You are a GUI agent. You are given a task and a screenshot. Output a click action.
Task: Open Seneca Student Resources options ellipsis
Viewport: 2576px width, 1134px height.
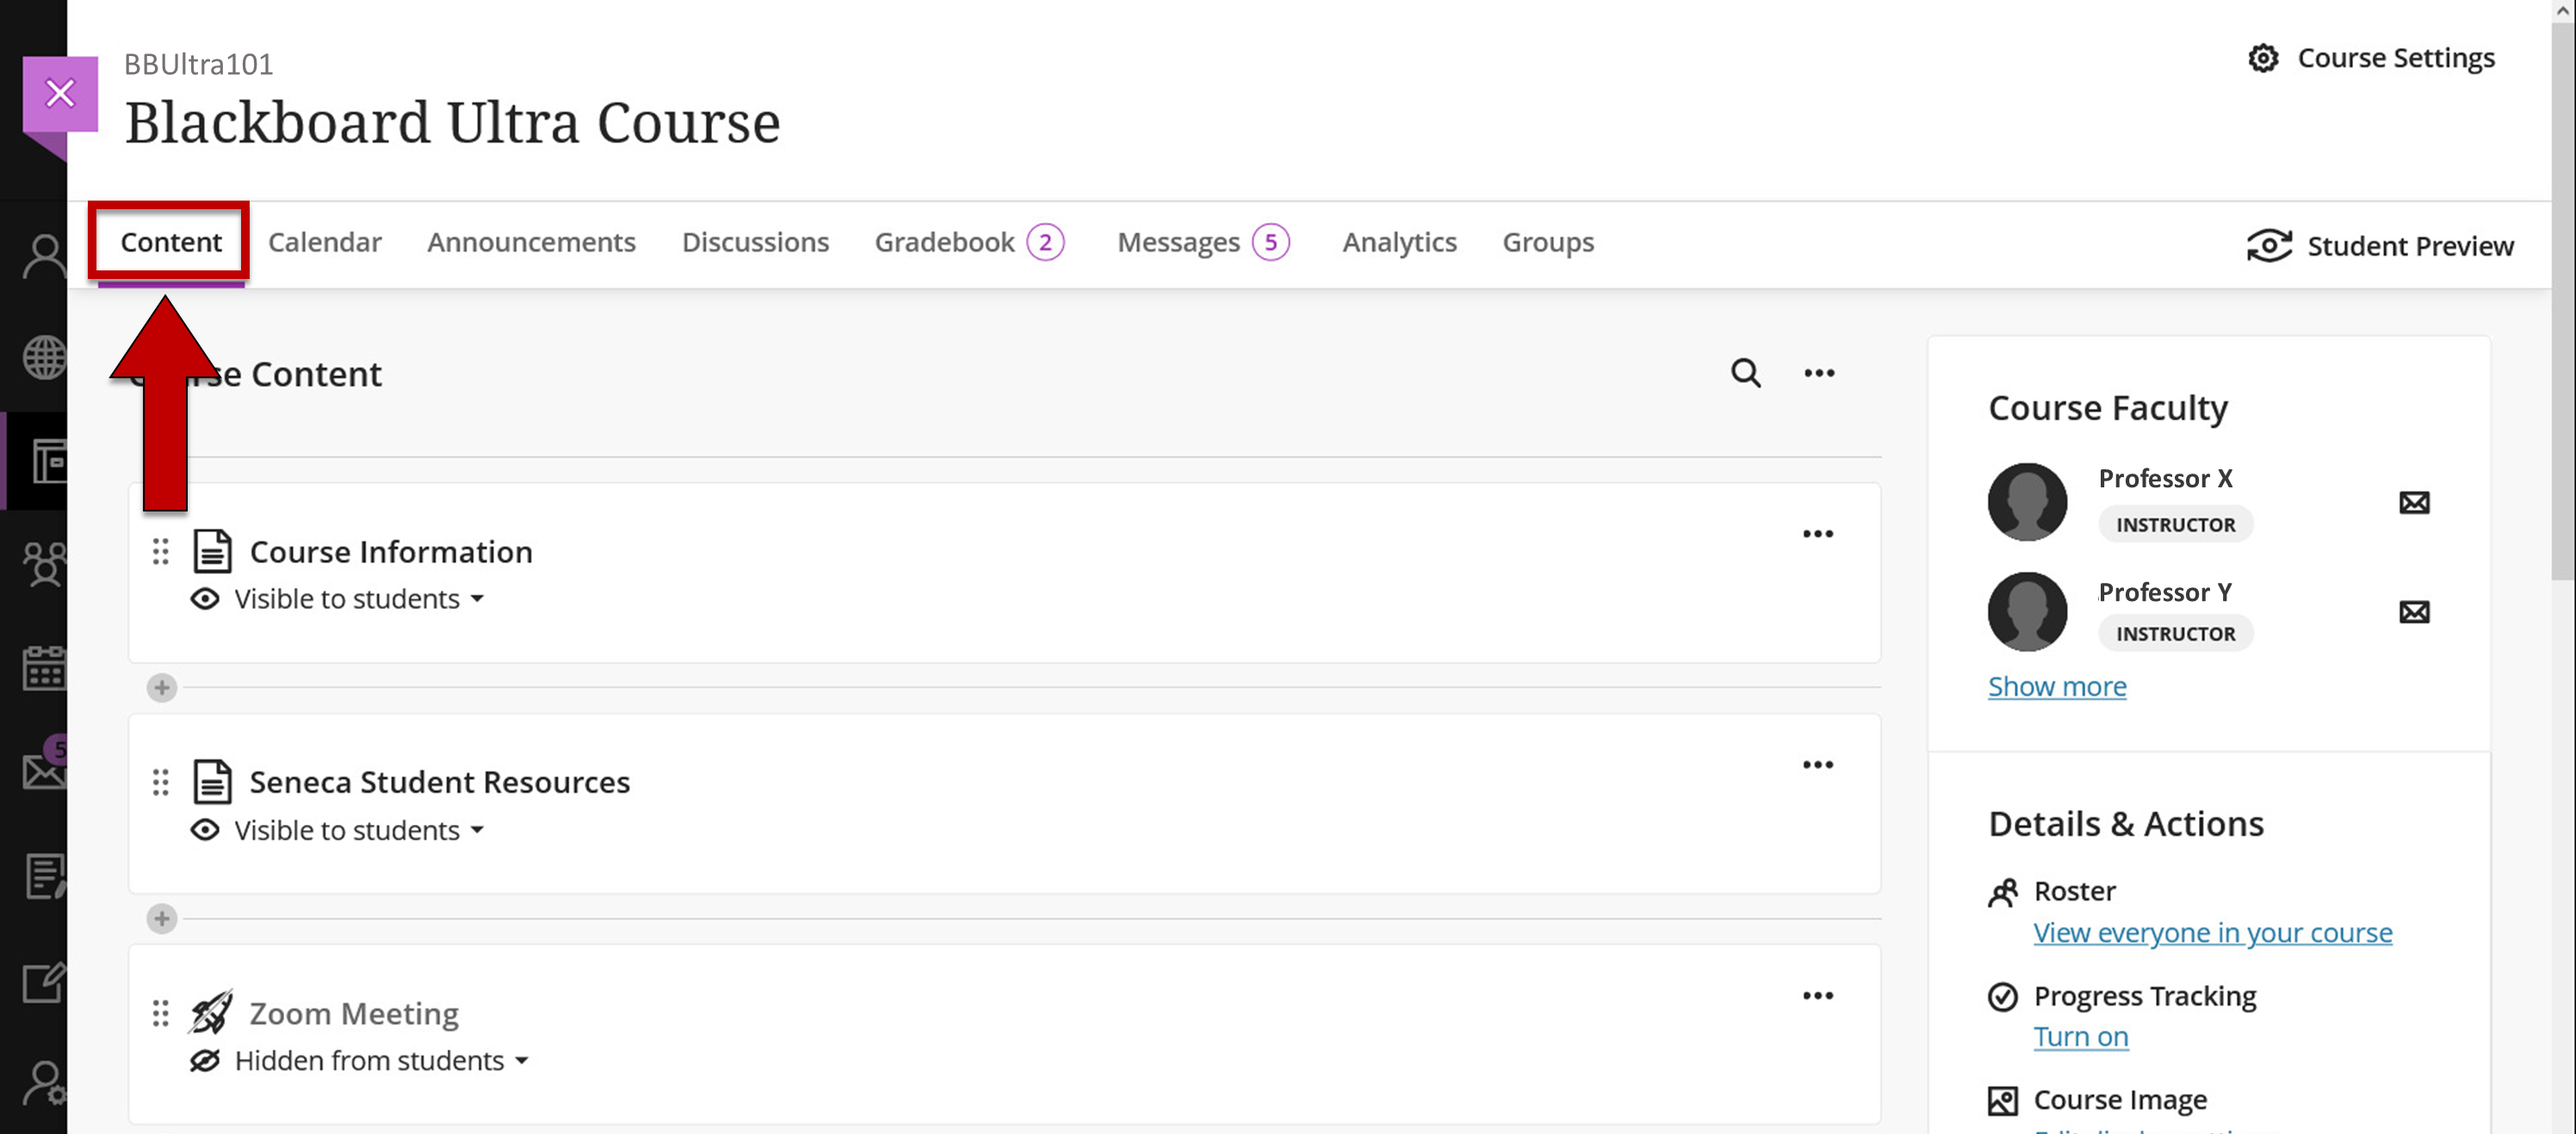(1818, 765)
